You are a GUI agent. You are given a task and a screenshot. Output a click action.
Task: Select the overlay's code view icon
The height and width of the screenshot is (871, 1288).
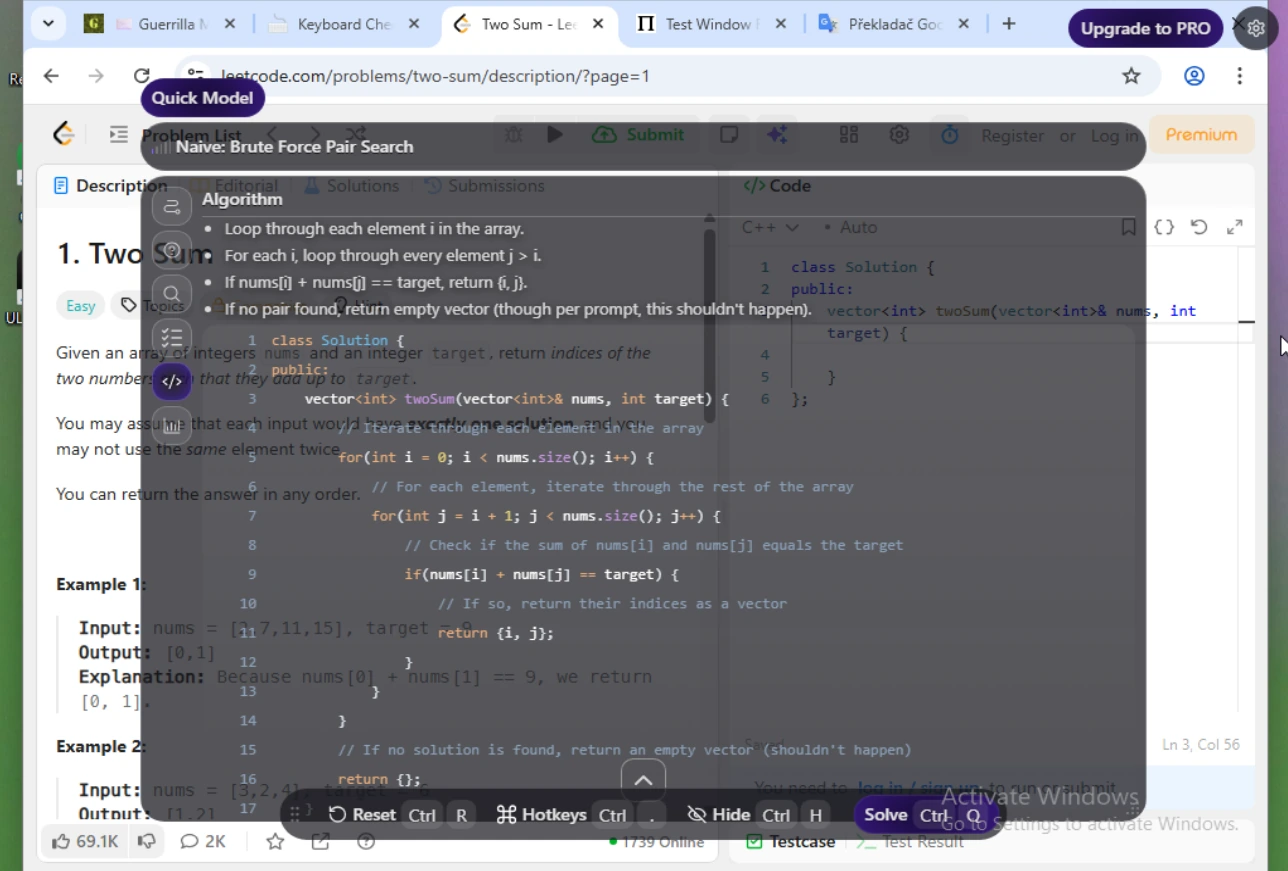pos(172,381)
